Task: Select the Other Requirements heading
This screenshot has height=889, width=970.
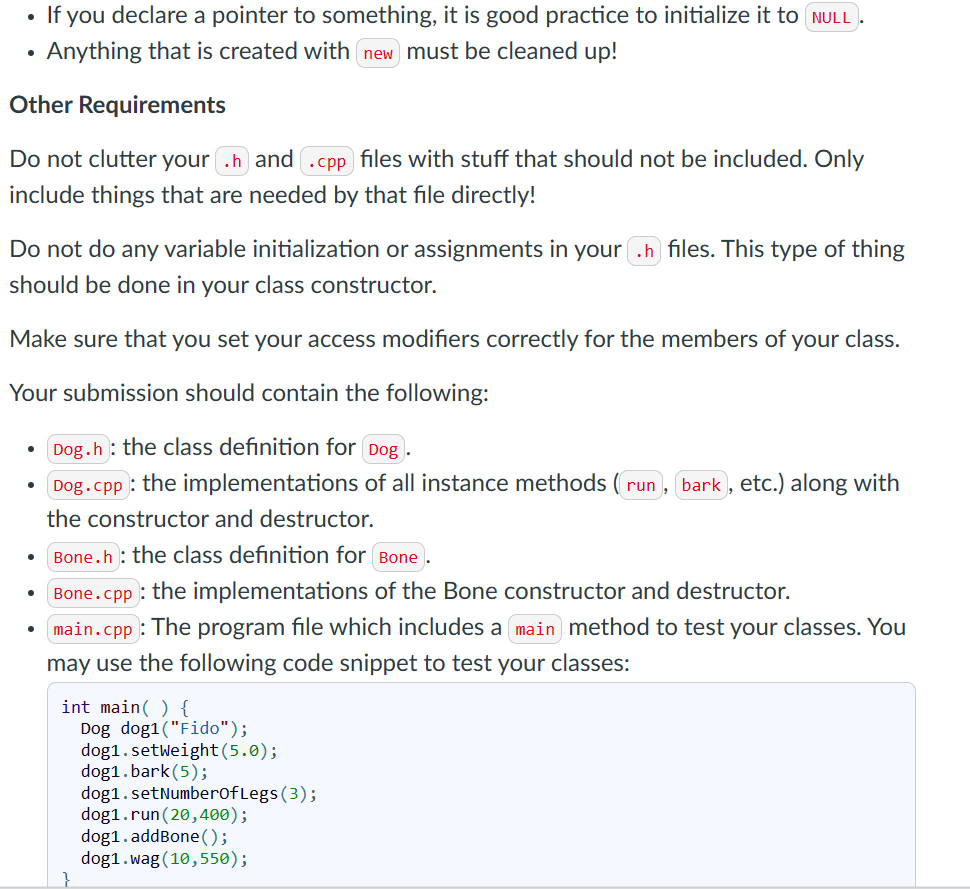Action: [116, 105]
